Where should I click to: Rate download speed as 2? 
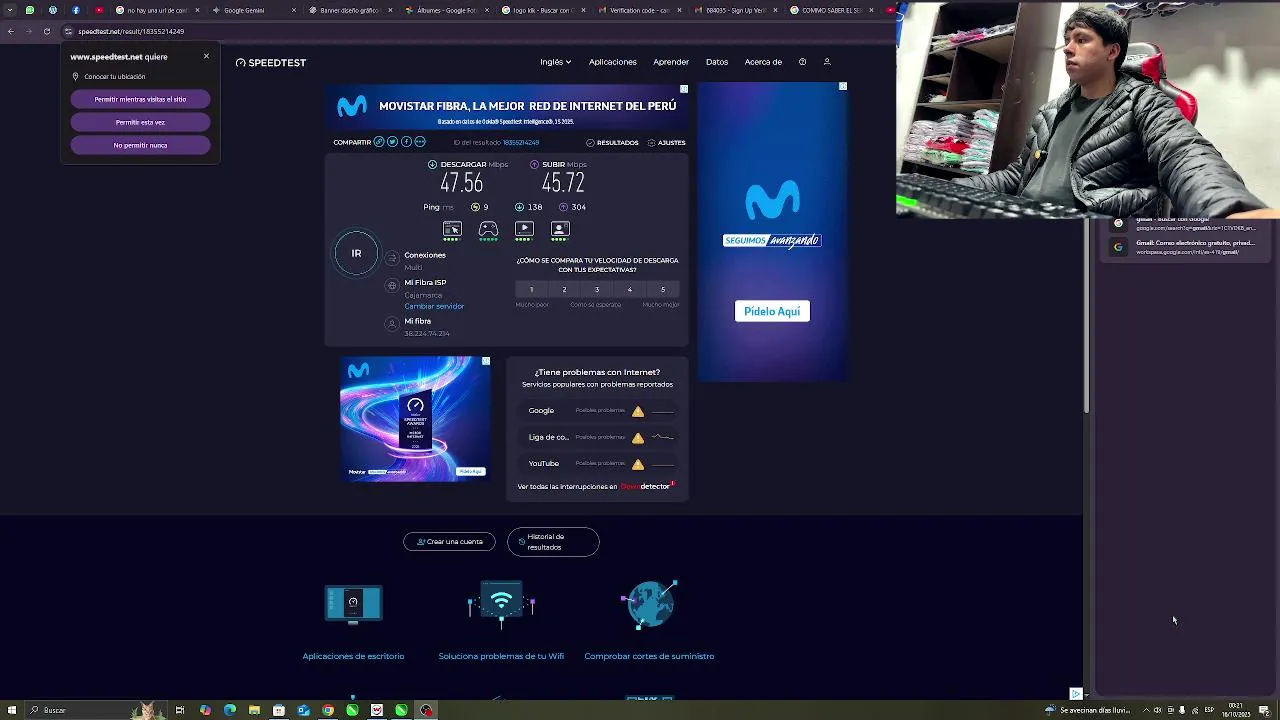coord(564,290)
